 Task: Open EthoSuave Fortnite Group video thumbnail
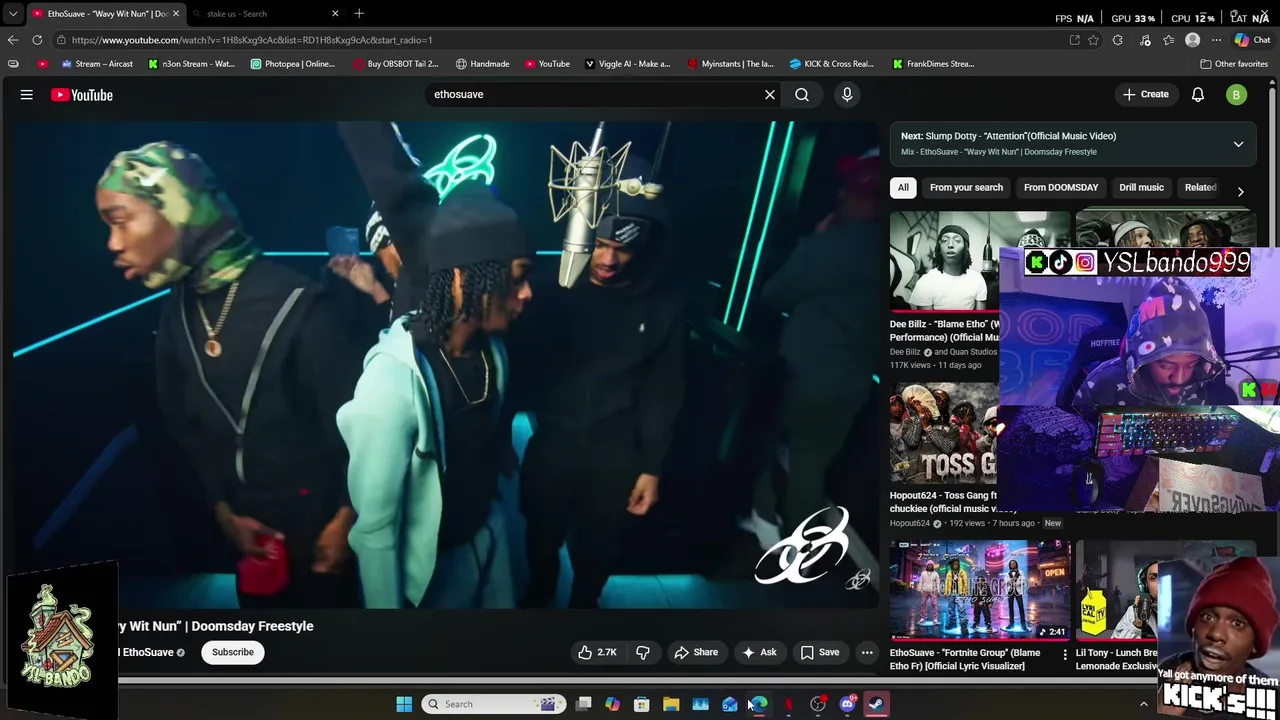click(980, 591)
